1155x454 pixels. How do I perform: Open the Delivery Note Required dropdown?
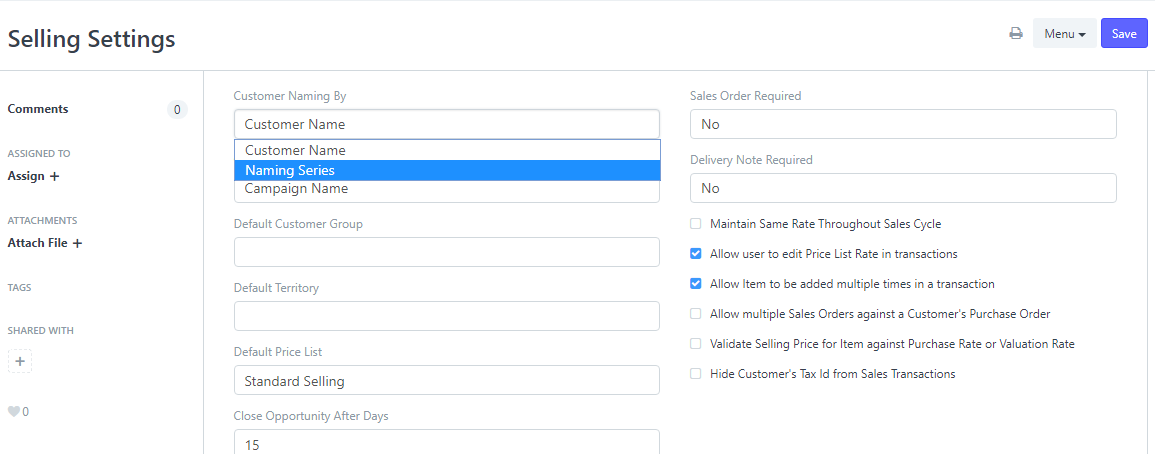(903, 188)
